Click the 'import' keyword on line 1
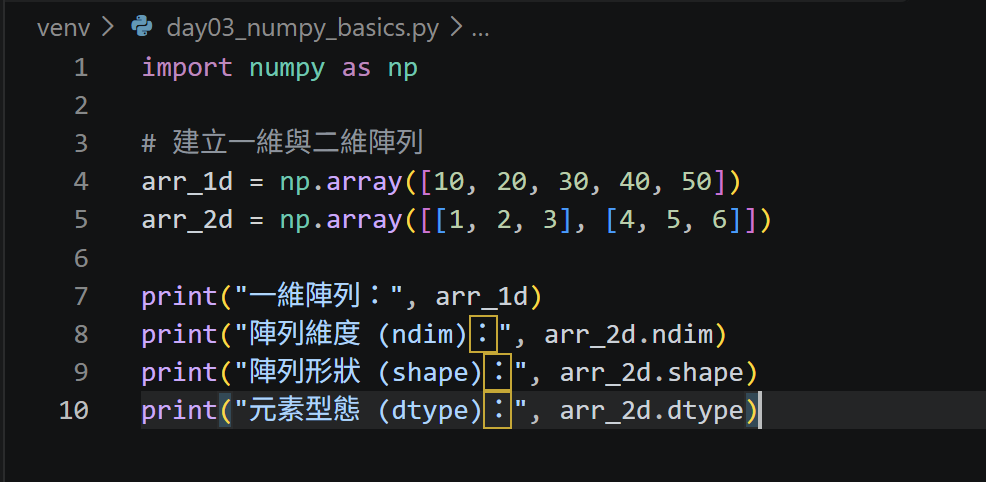 [x=187, y=68]
